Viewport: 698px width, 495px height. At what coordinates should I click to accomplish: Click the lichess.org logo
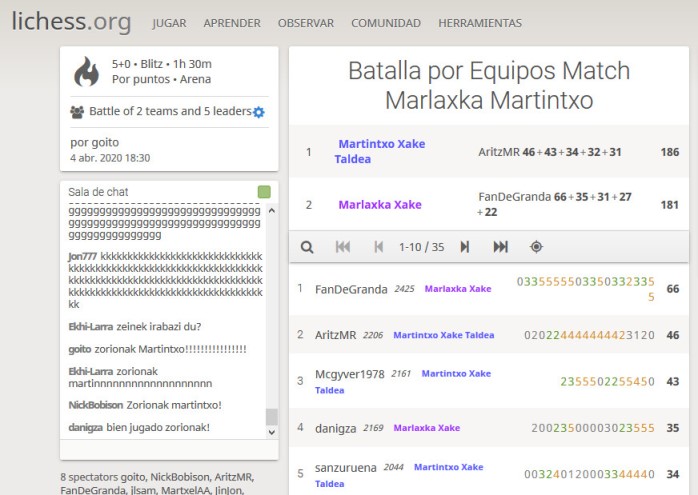click(72, 22)
